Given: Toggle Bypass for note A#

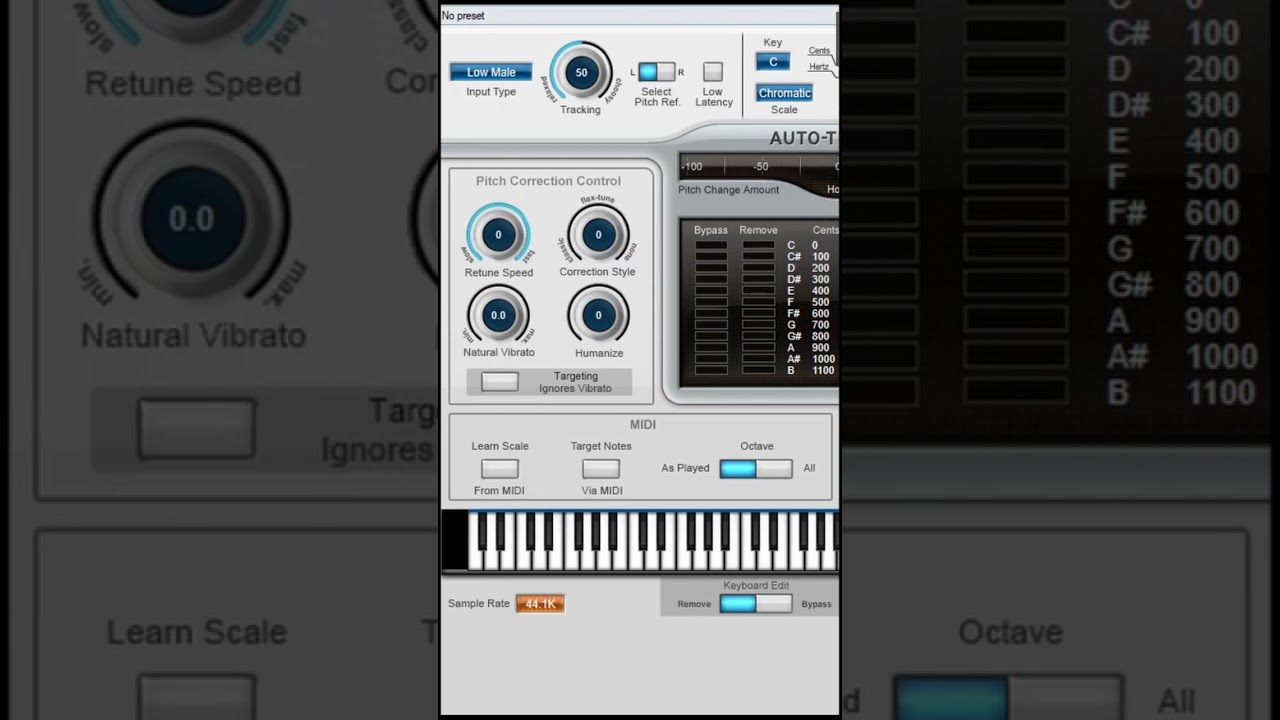Looking at the screenshot, I should (x=711, y=359).
